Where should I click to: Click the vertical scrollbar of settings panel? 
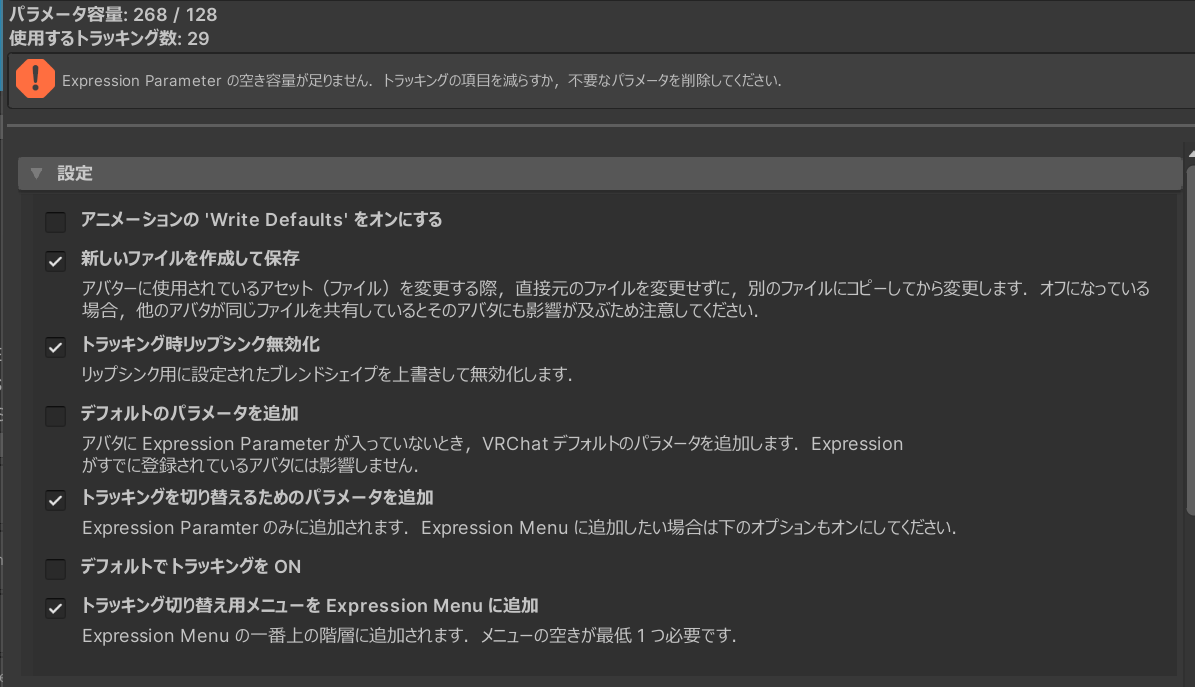[1190, 339]
